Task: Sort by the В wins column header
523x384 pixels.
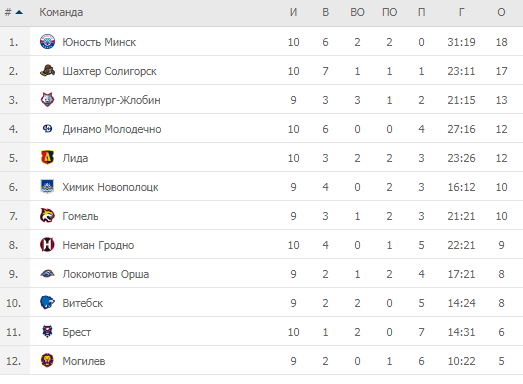Action: (x=326, y=12)
